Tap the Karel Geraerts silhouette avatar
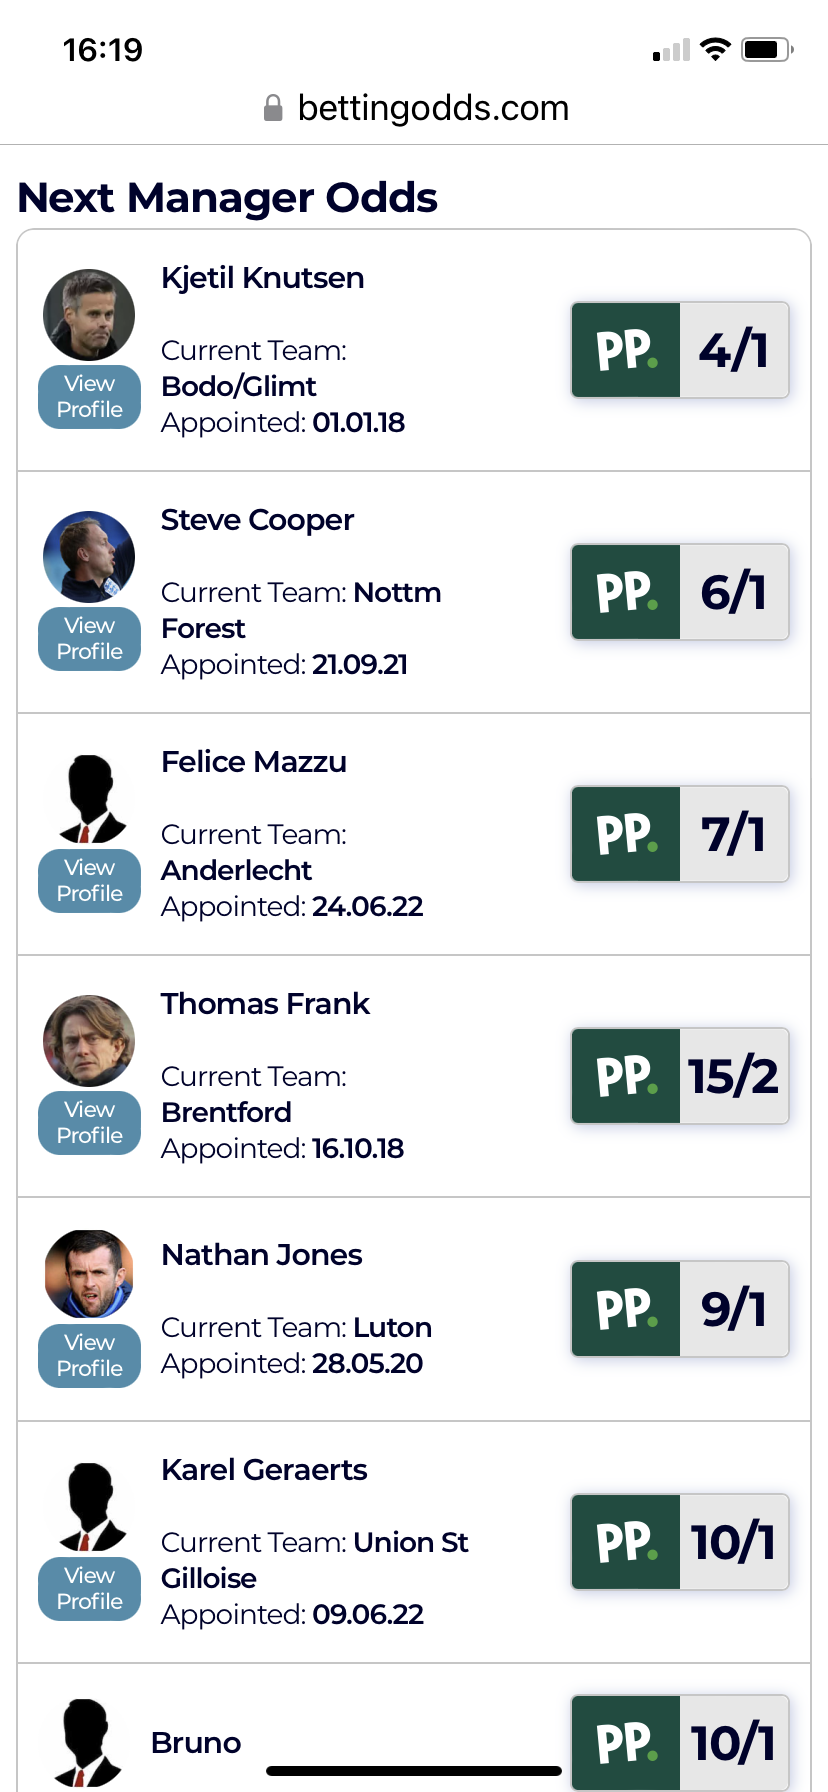The image size is (828, 1792). pyautogui.click(x=90, y=1507)
